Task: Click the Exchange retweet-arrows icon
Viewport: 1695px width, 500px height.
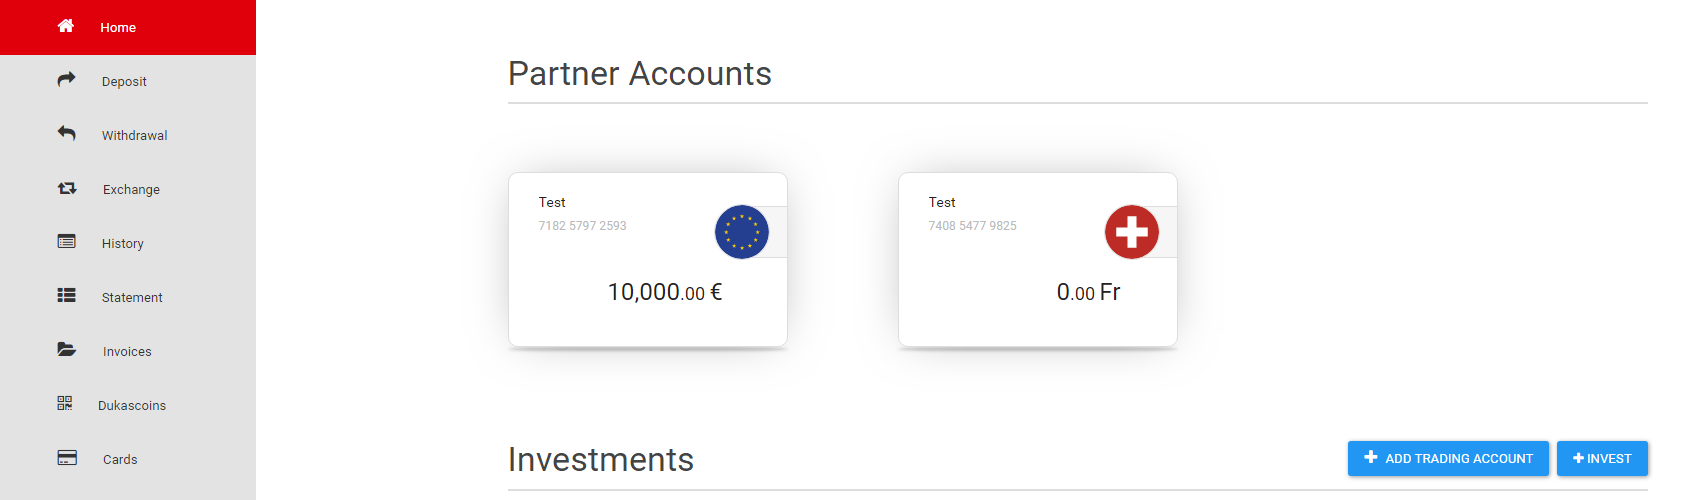Action: pos(67,188)
